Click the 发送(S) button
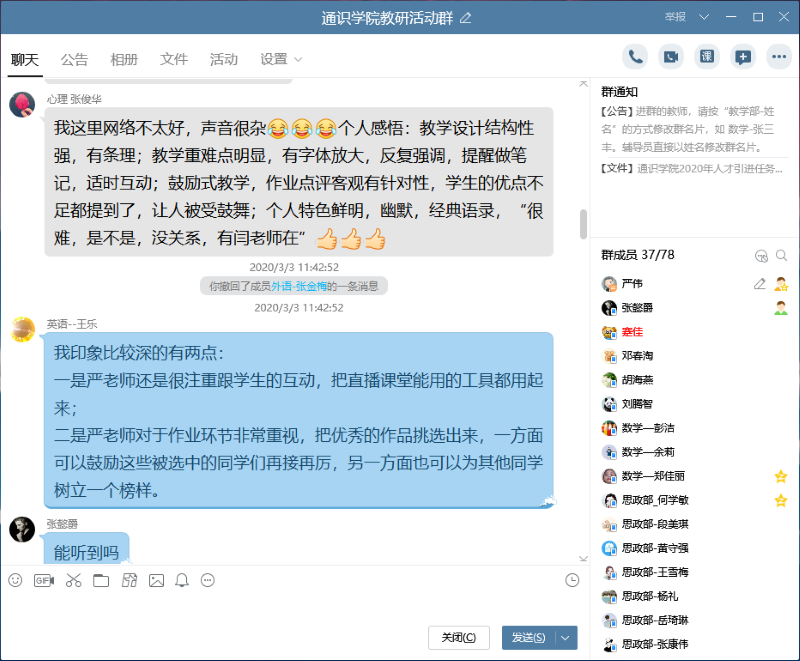This screenshot has width=800, height=661. [x=528, y=637]
